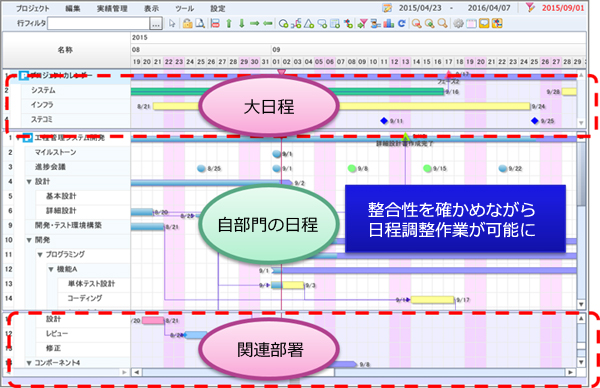600x388 pixels.
Task: Click the bottom horizontal scrollbar right arrow
Action: (571, 372)
